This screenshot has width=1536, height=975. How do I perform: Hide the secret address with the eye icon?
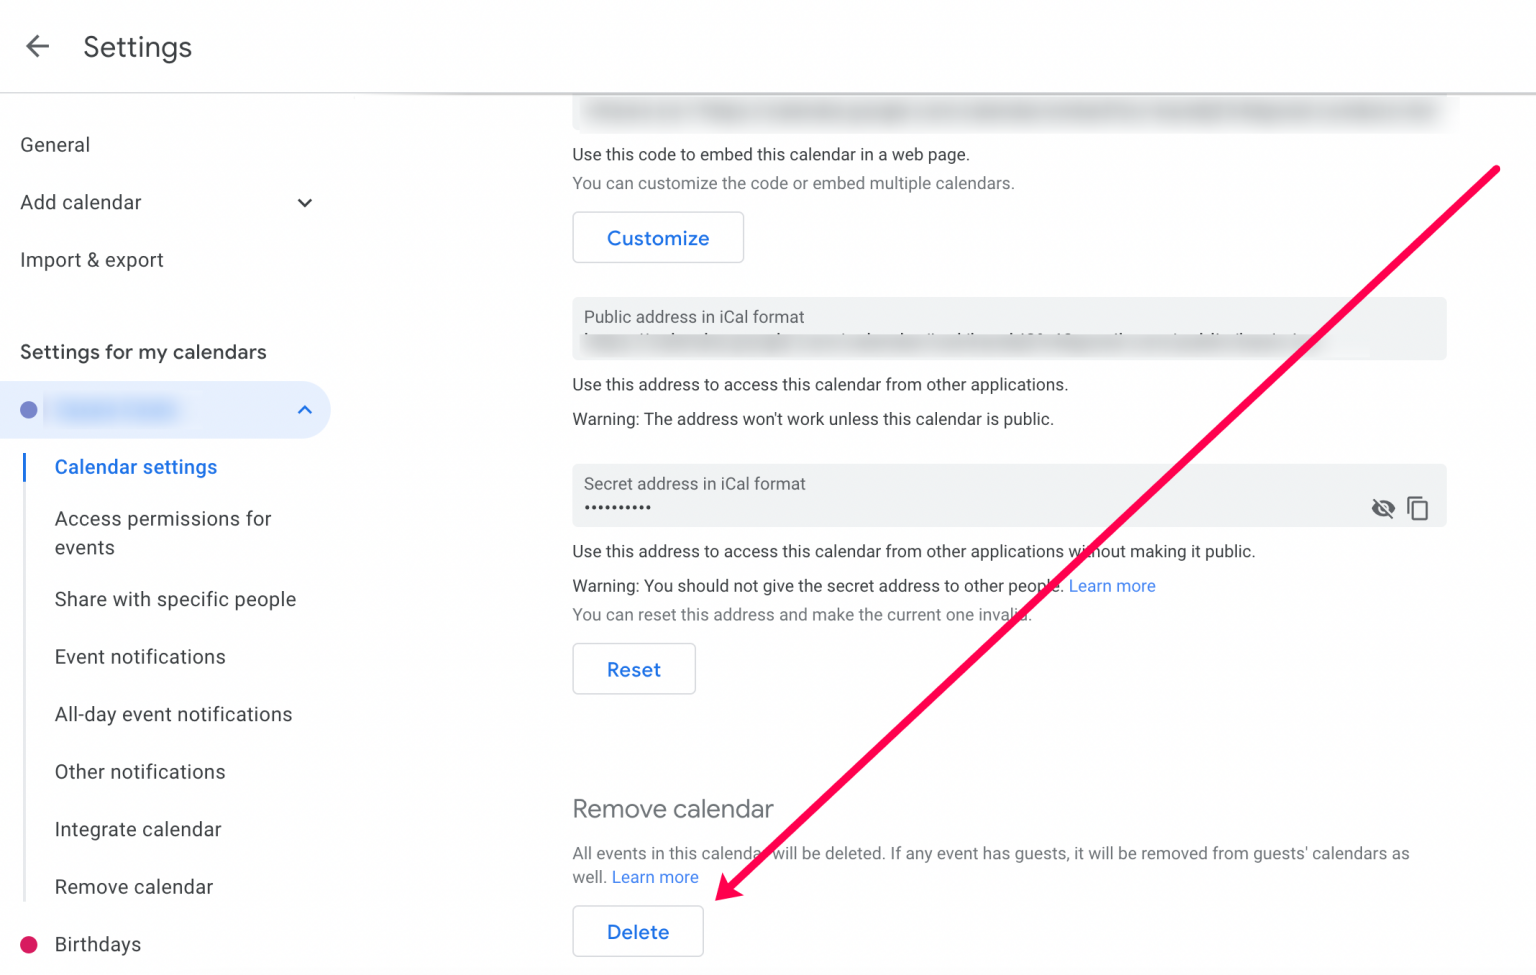point(1383,508)
